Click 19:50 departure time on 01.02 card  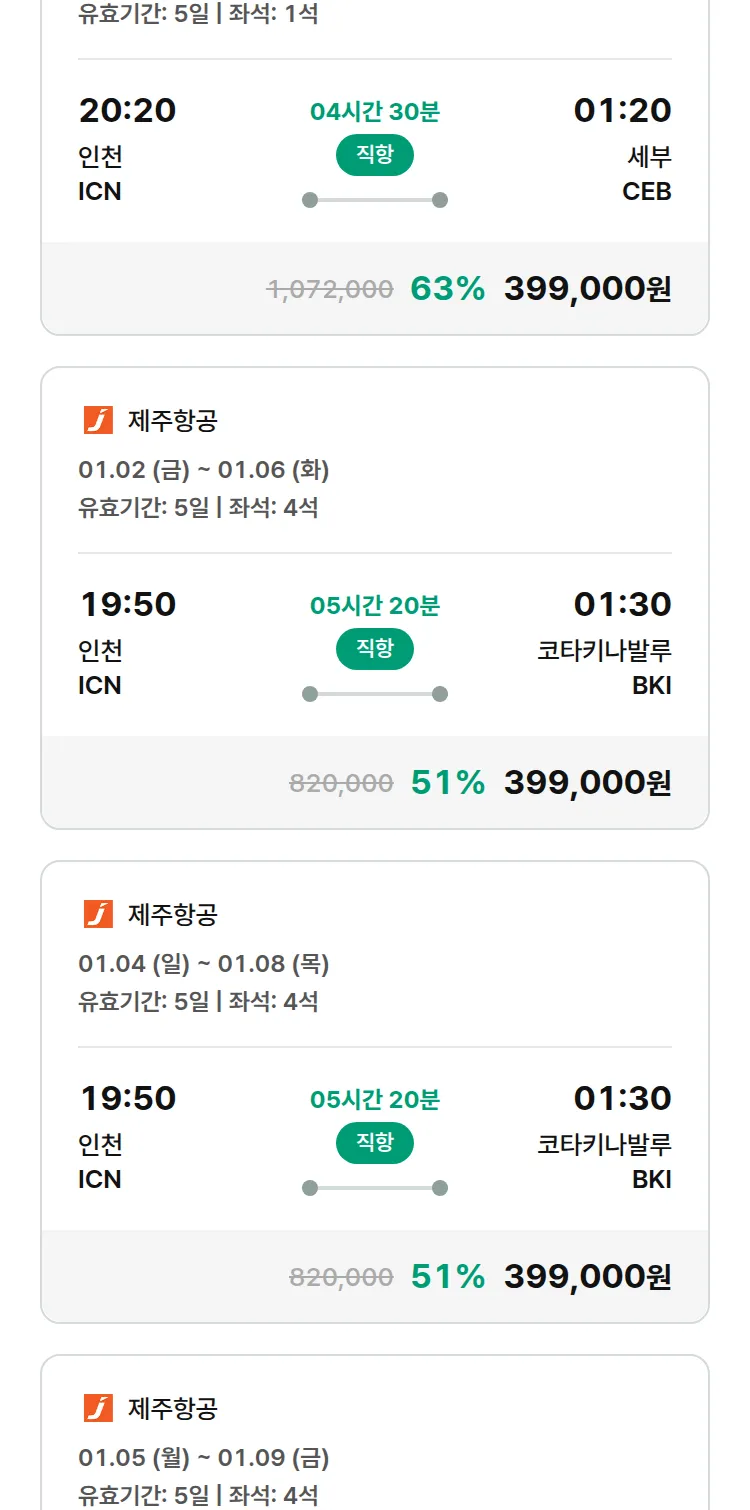point(127,605)
